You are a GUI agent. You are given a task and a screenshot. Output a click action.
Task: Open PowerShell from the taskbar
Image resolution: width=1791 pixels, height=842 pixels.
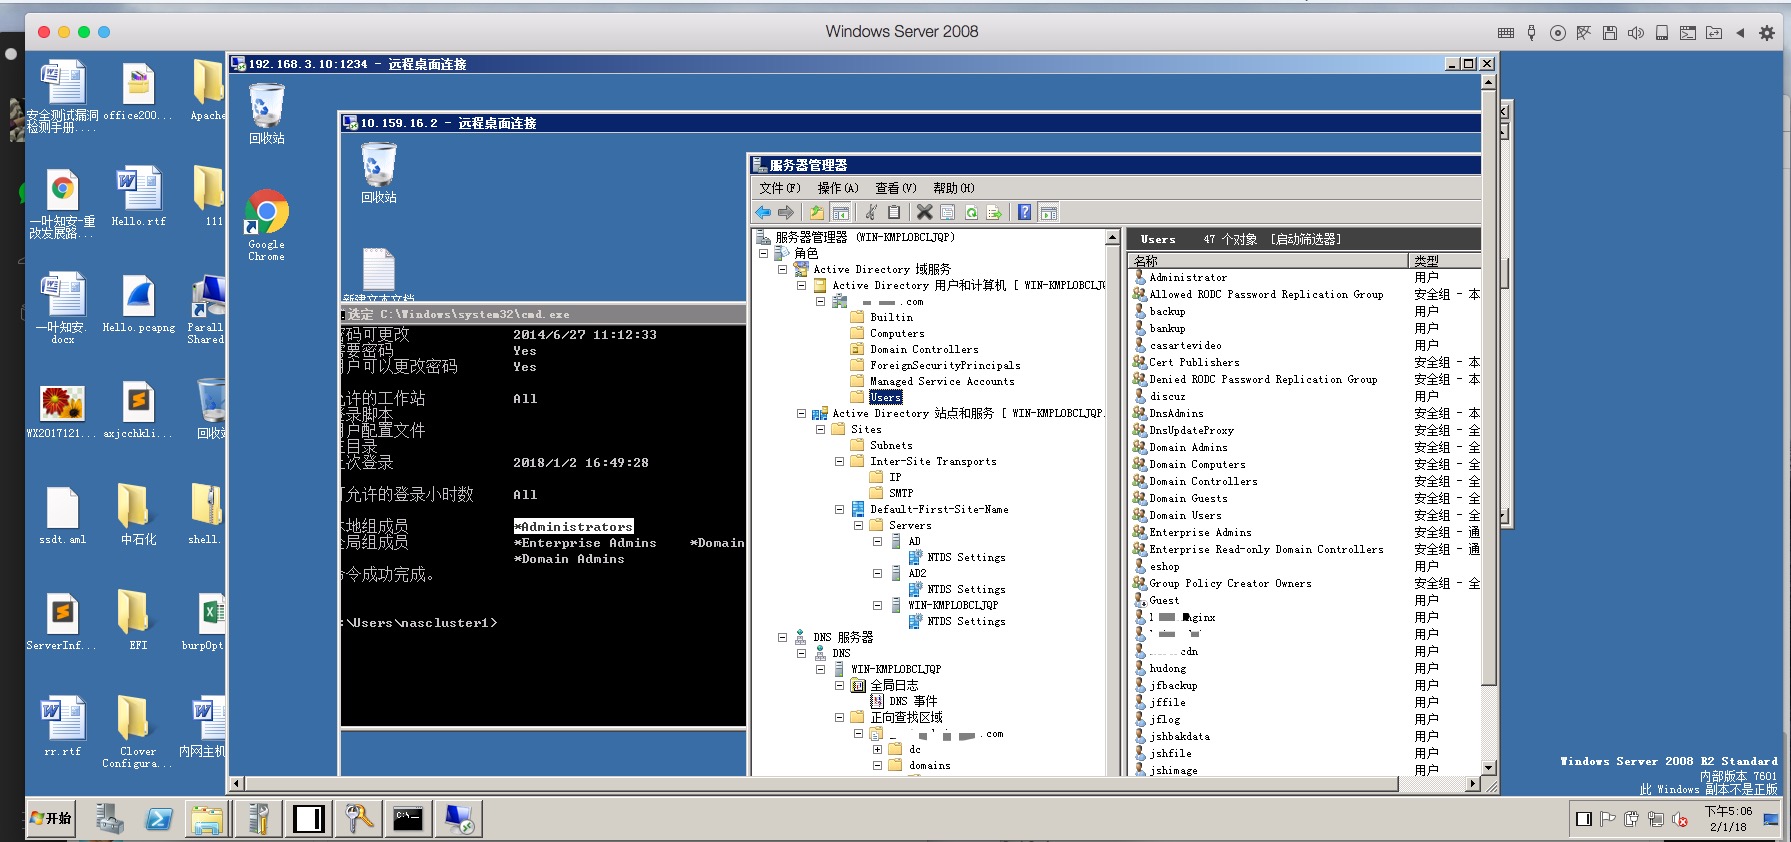tap(159, 819)
